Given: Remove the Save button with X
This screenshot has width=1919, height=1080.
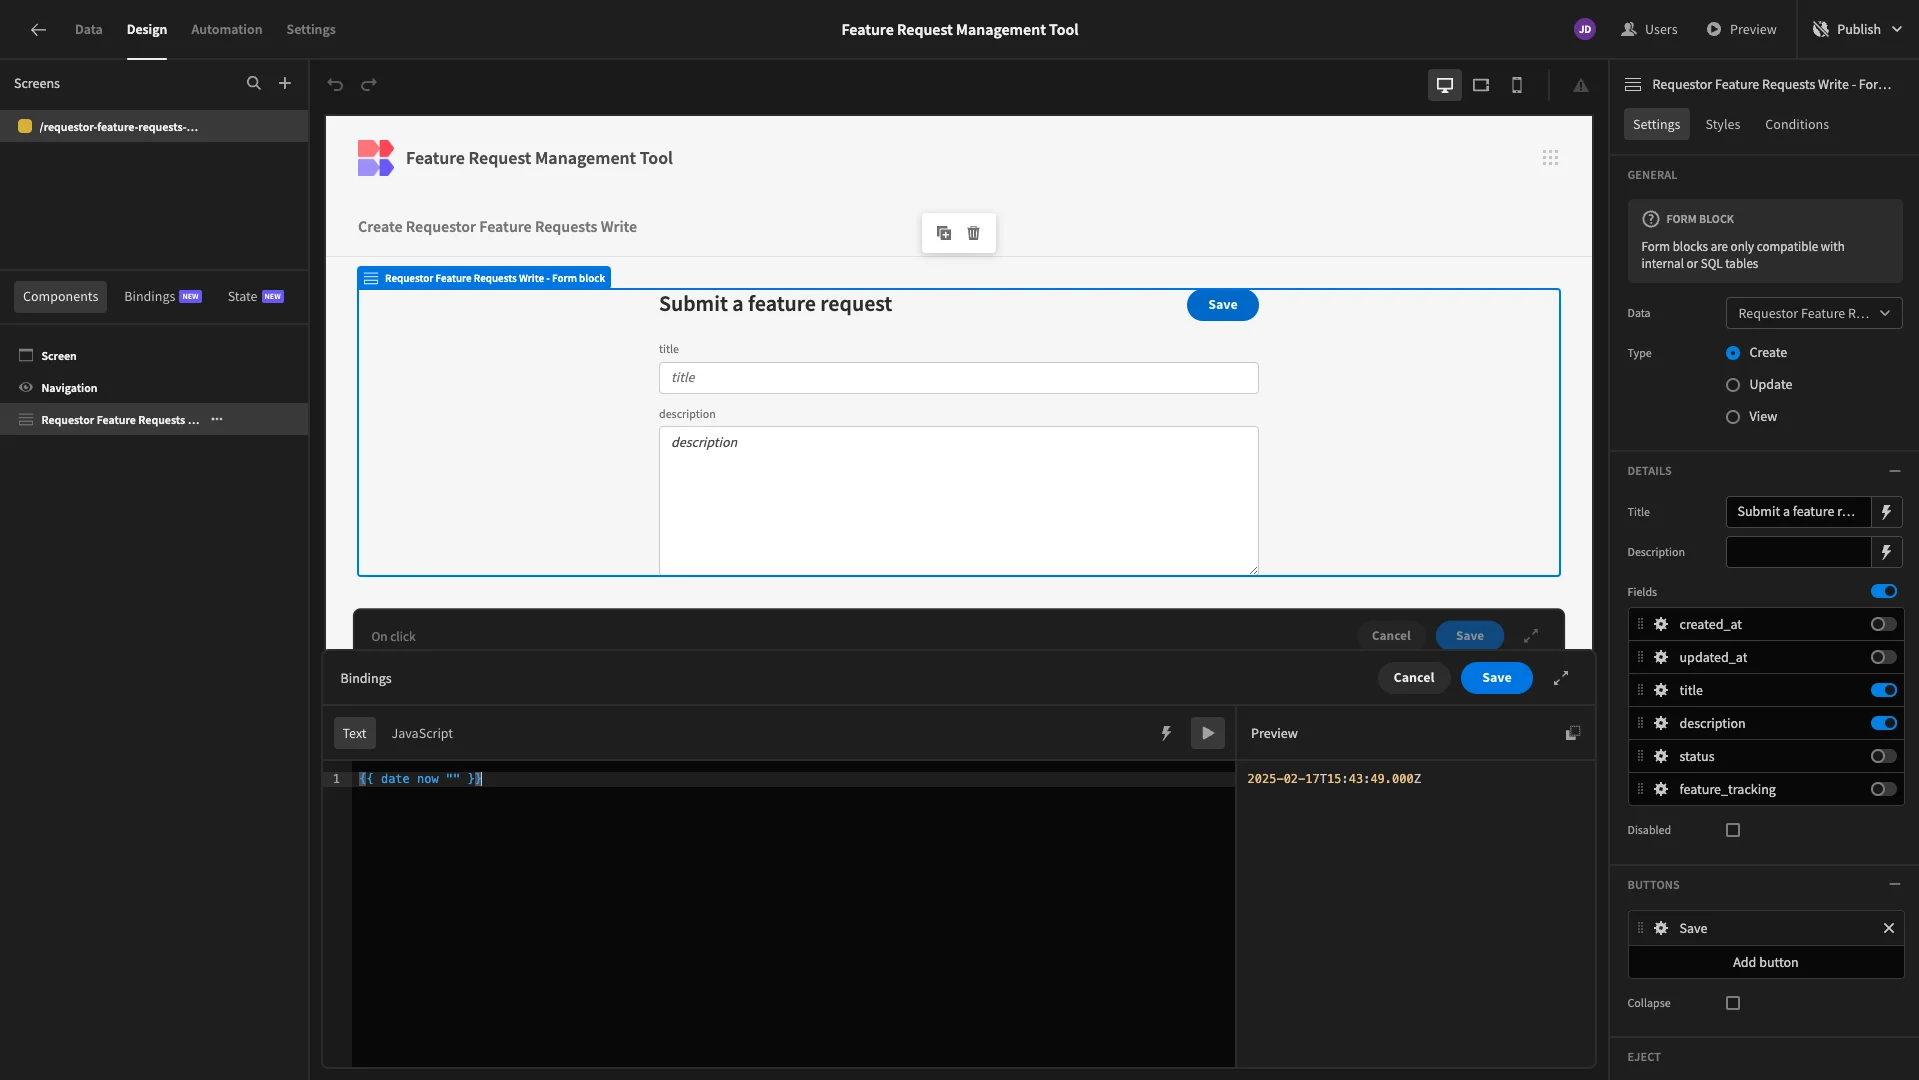Looking at the screenshot, I should click(1889, 928).
